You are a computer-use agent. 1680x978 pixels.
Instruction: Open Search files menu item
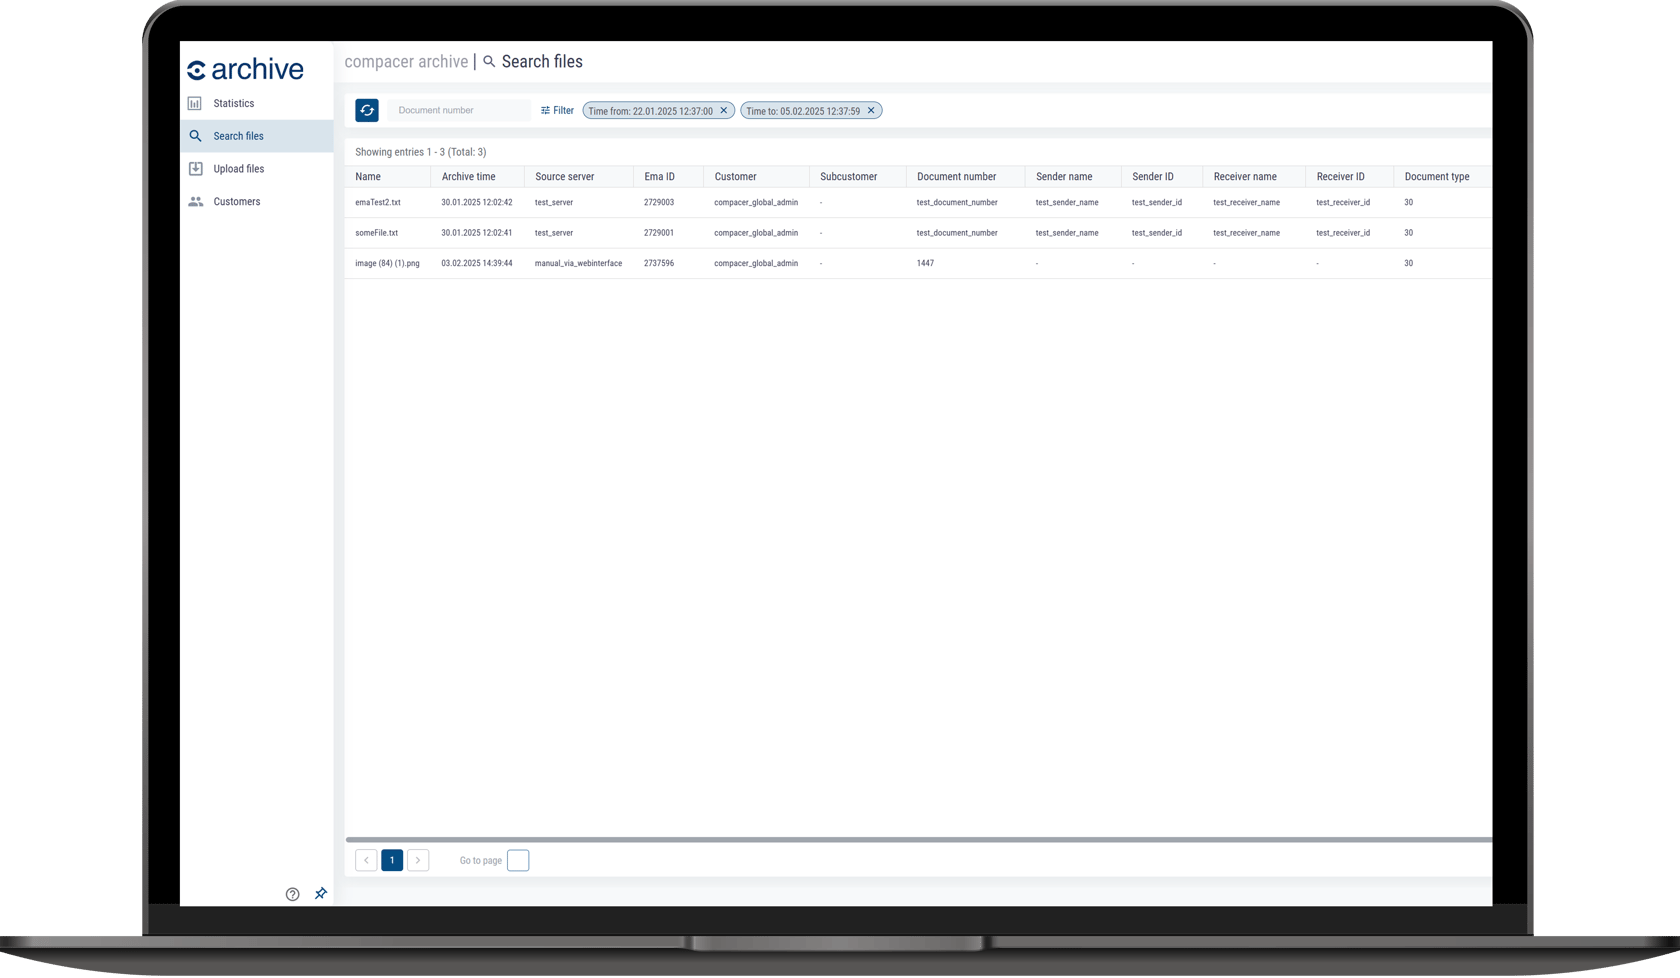257,136
